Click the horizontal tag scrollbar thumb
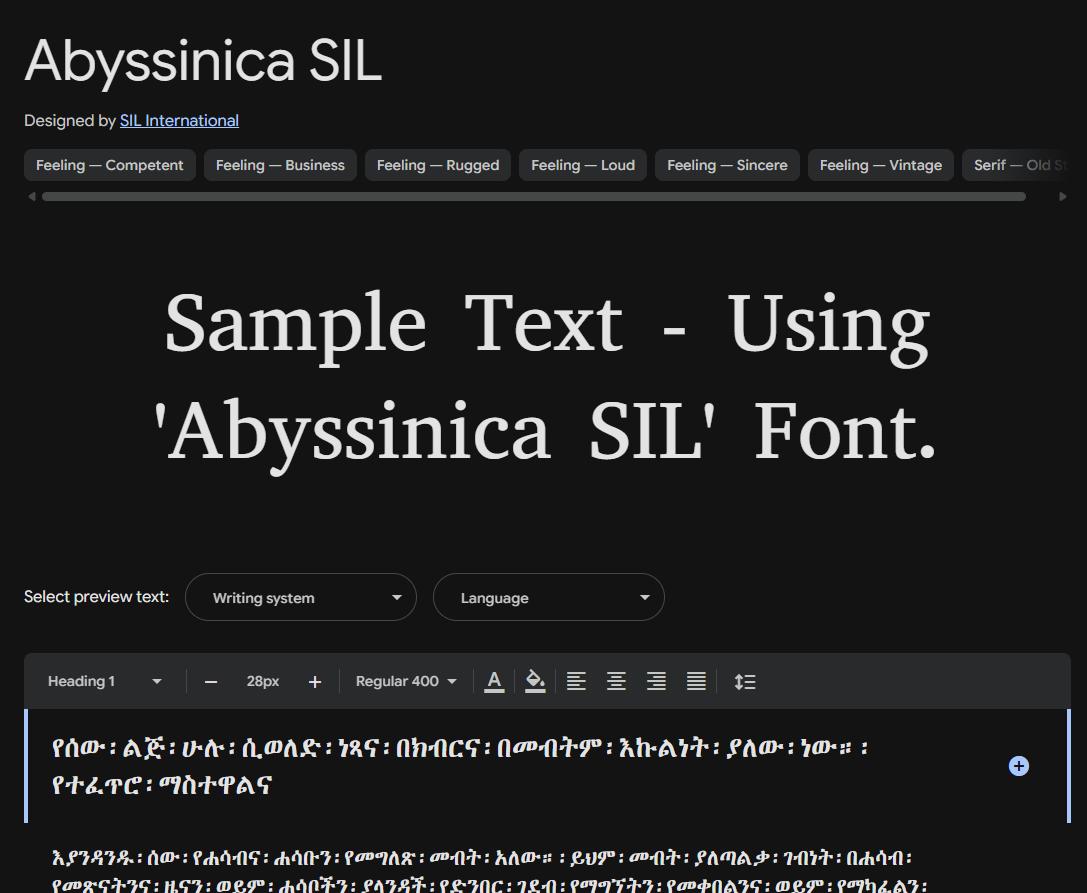Image resolution: width=1087 pixels, height=893 pixels. [534, 197]
